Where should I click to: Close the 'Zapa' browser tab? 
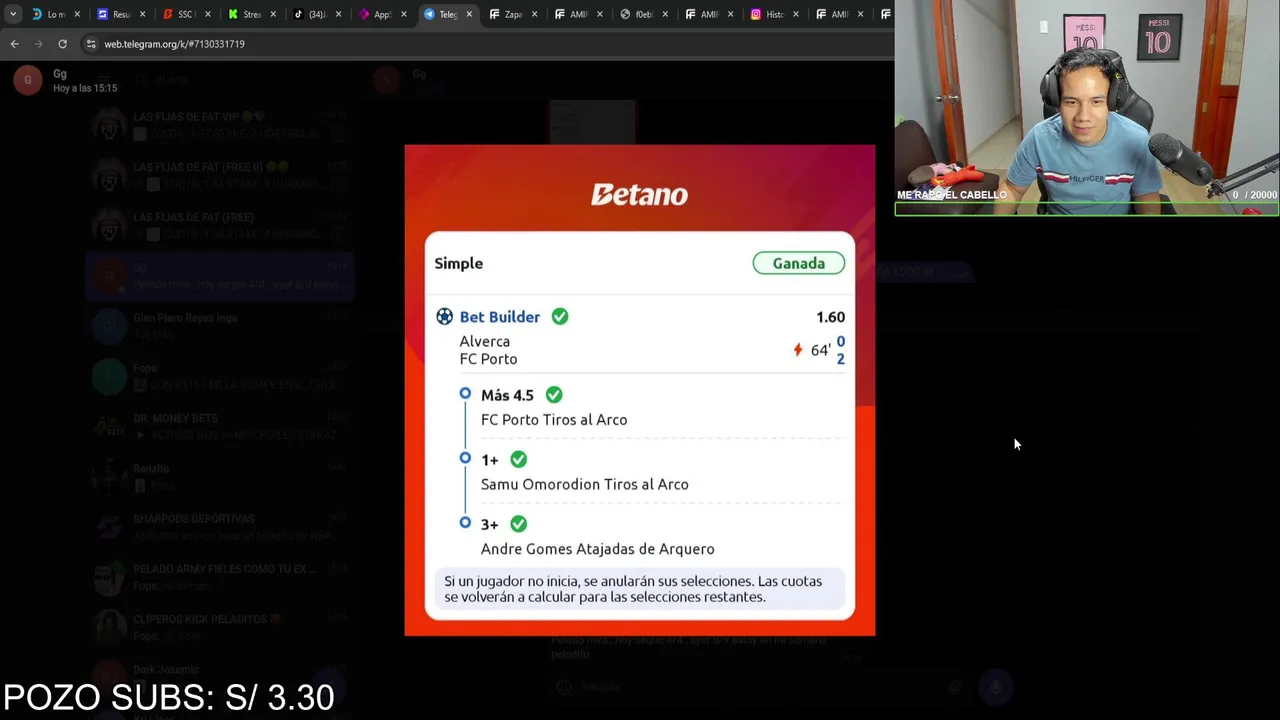(x=534, y=14)
